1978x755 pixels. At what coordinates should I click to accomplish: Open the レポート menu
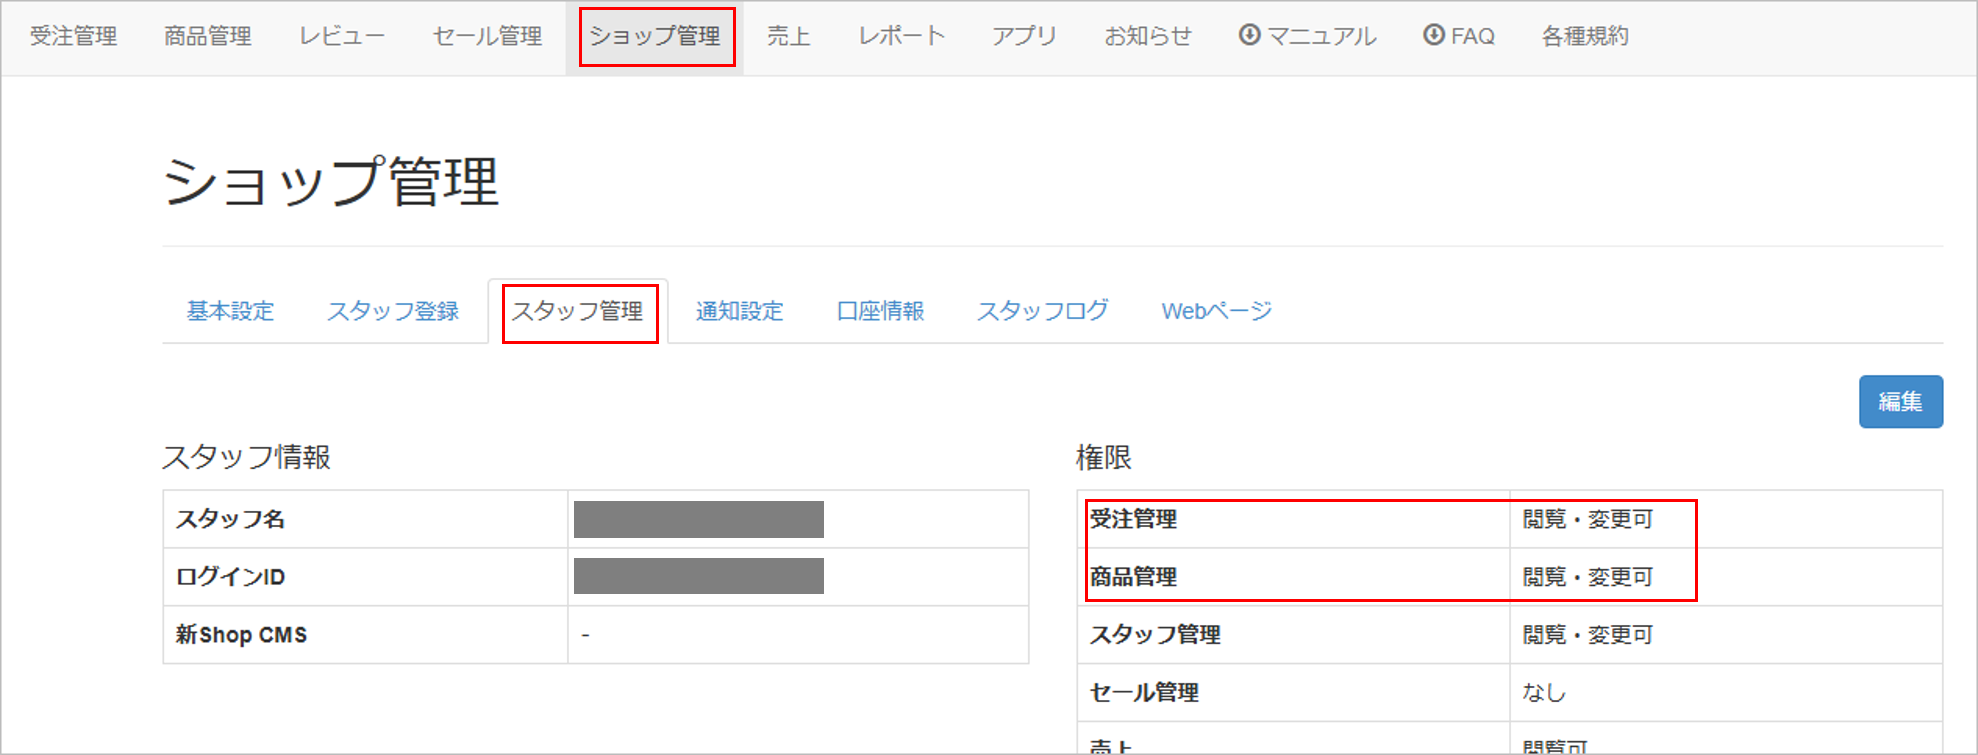coord(902,36)
